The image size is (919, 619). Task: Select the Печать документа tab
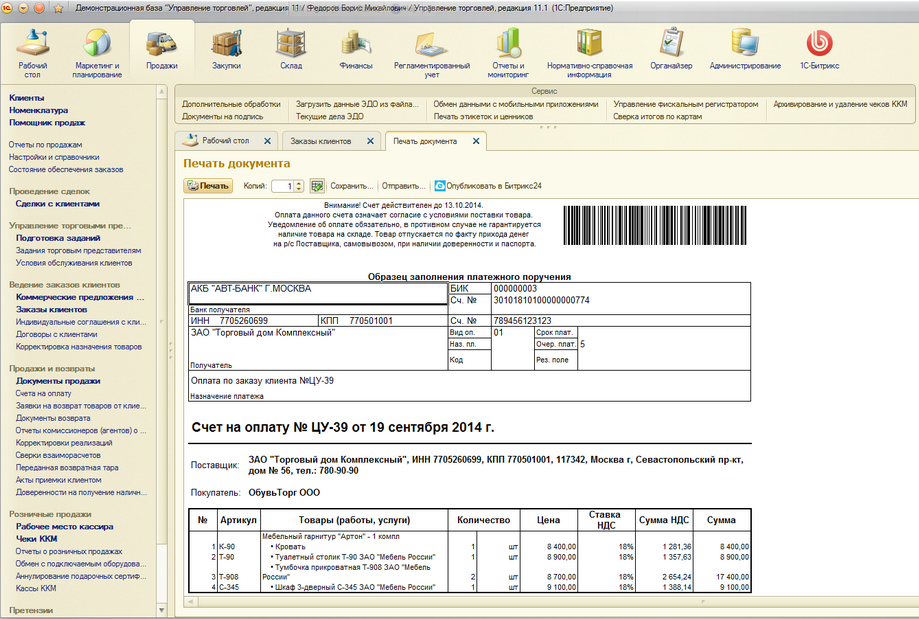pyautogui.click(x=425, y=141)
